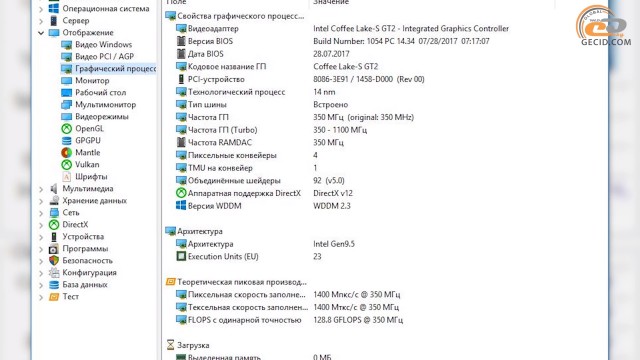This screenshot has height=360, width=640.
Task: Click the Execution Units chip icon
Action: point(181,256)
